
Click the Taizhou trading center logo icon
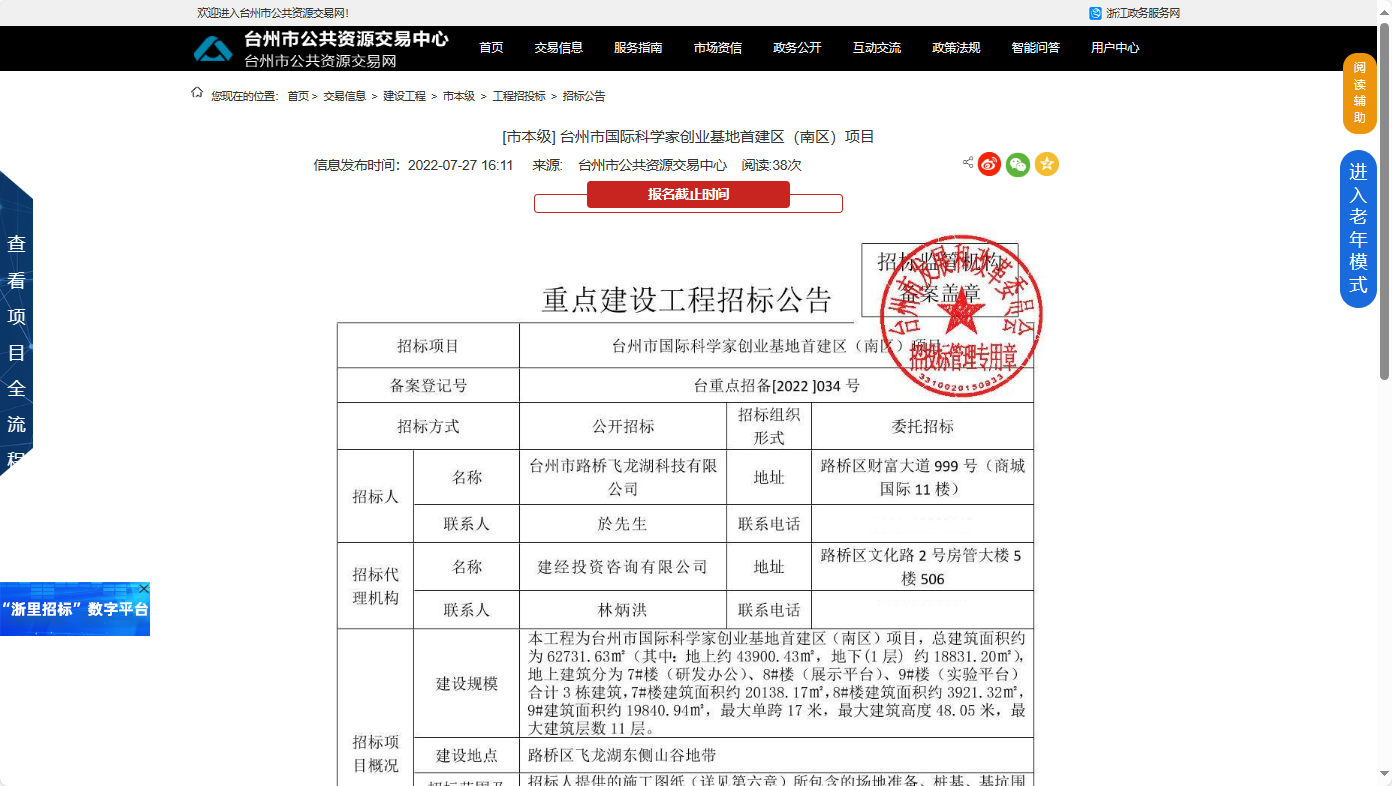(213, 49)
